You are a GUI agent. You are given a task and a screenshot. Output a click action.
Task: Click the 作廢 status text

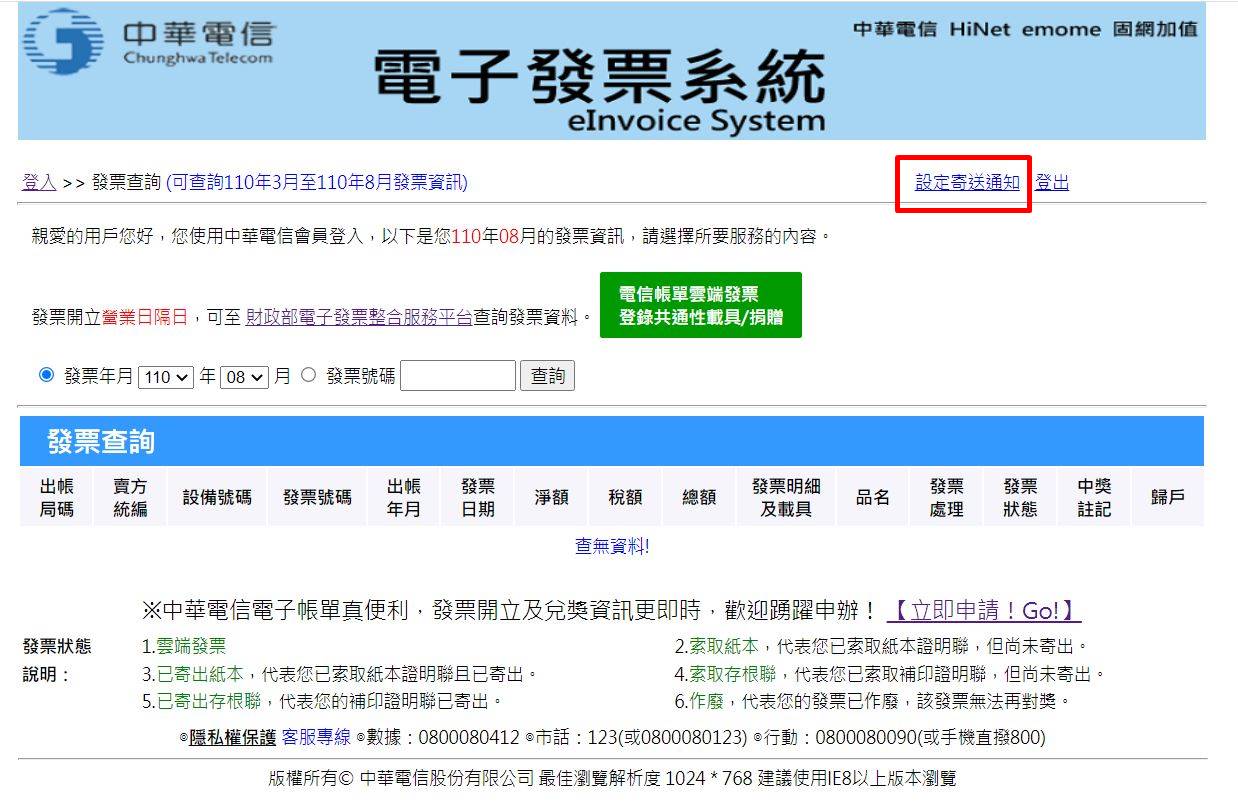tap(706, 701)
